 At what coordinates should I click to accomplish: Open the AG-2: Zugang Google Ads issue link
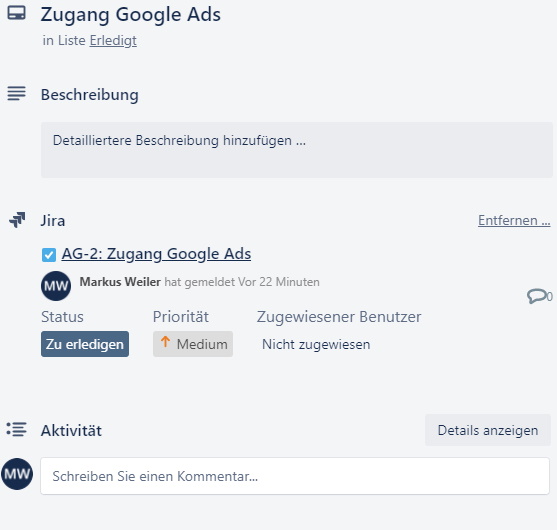pyautogui.click(x=156, y=254)
